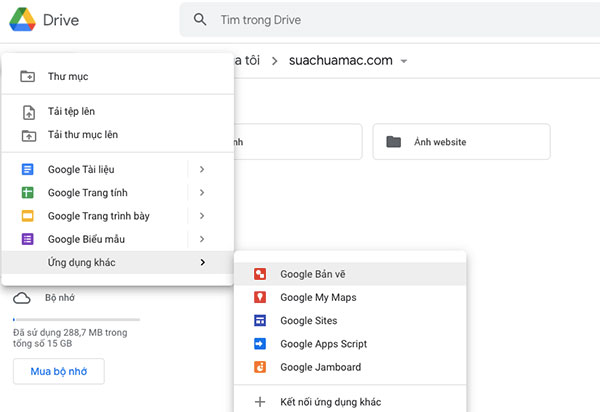Viewport: 600px width, 412px height.
Task: Go to parent breadcrumb ending in tôi
Action: [x=247, y=60]
